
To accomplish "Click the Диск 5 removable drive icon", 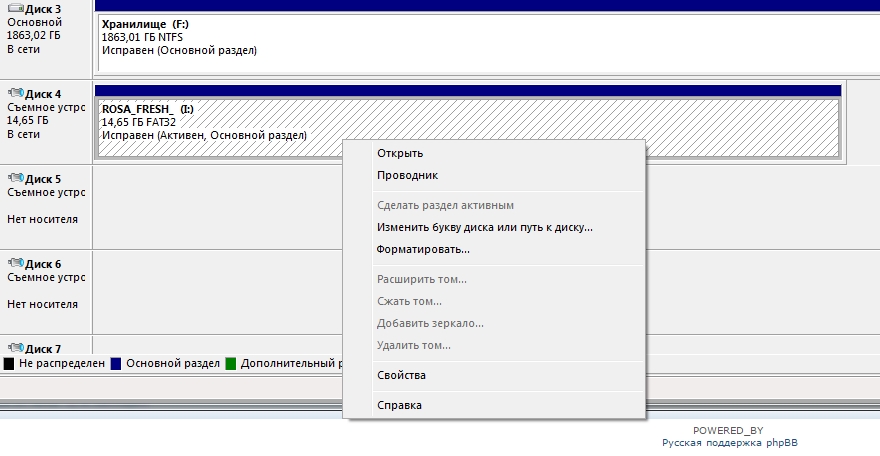I will [16, 178].
